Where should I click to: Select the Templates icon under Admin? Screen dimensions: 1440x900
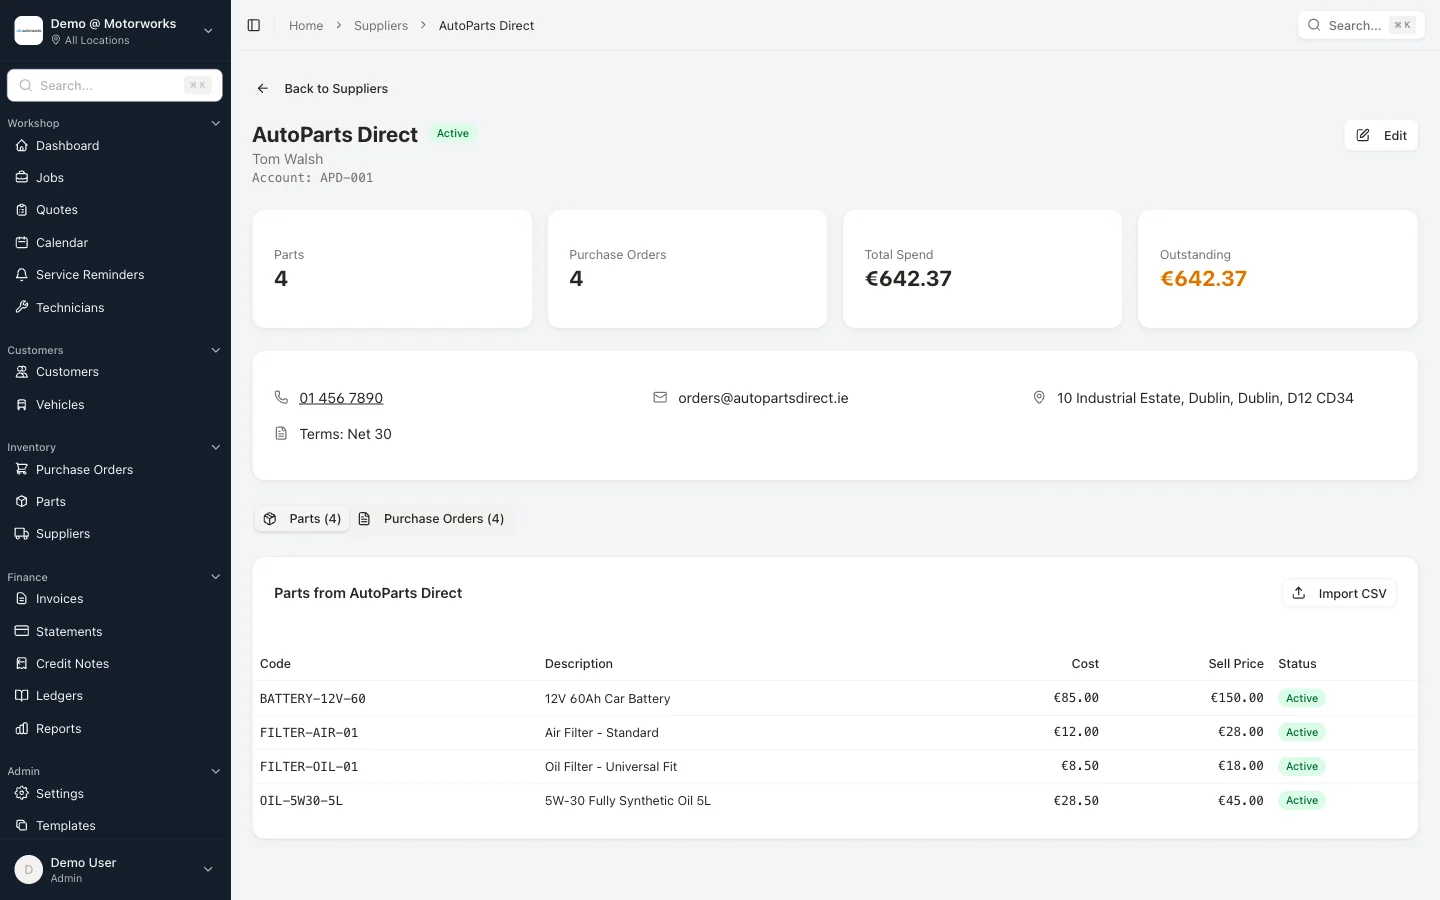21,825
